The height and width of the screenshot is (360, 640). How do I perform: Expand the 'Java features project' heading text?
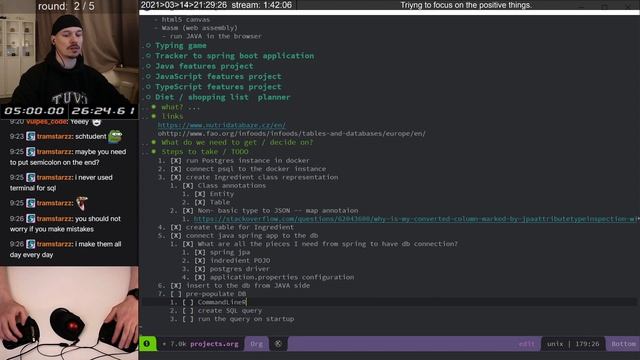coord(204,66)
